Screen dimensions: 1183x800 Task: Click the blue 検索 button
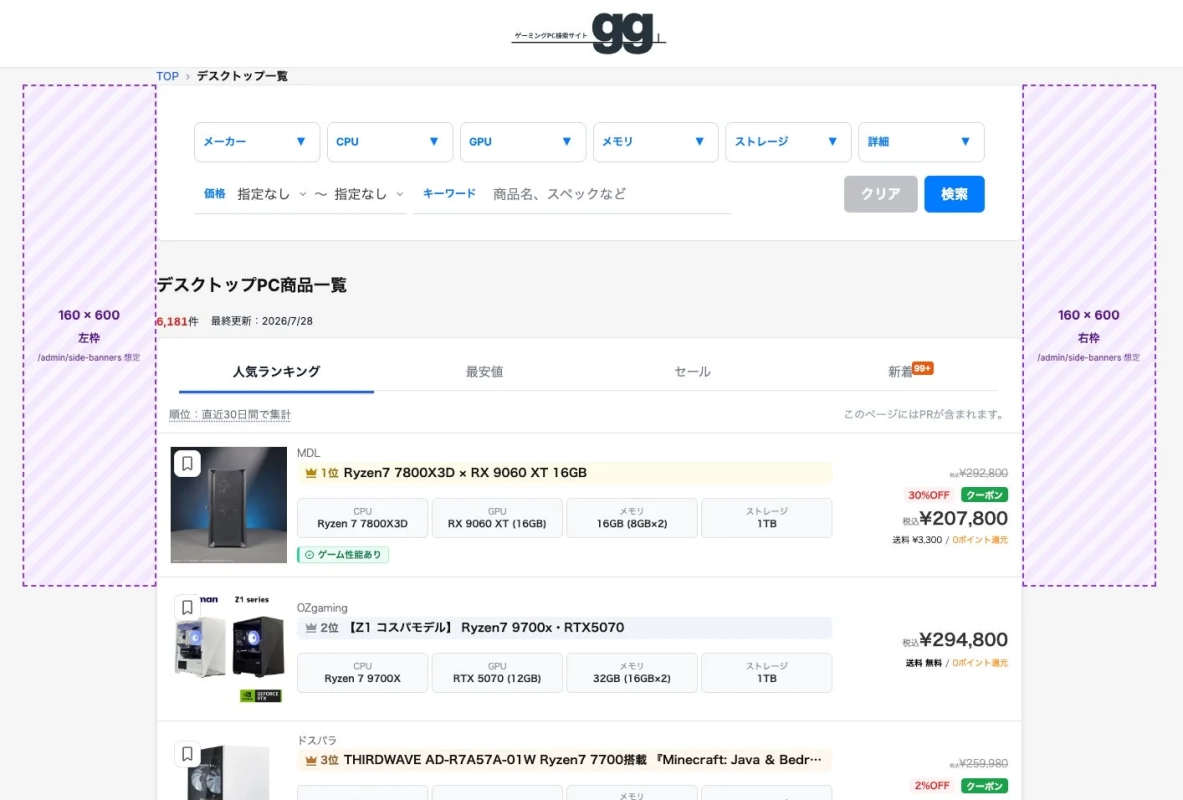954,194
